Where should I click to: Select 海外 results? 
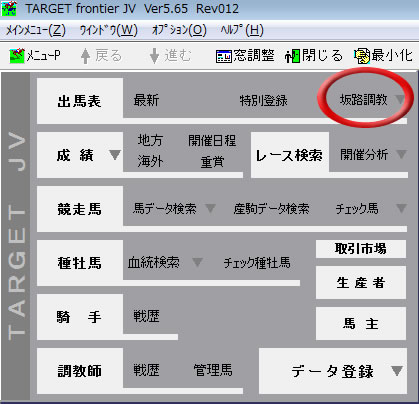(150, 162)
